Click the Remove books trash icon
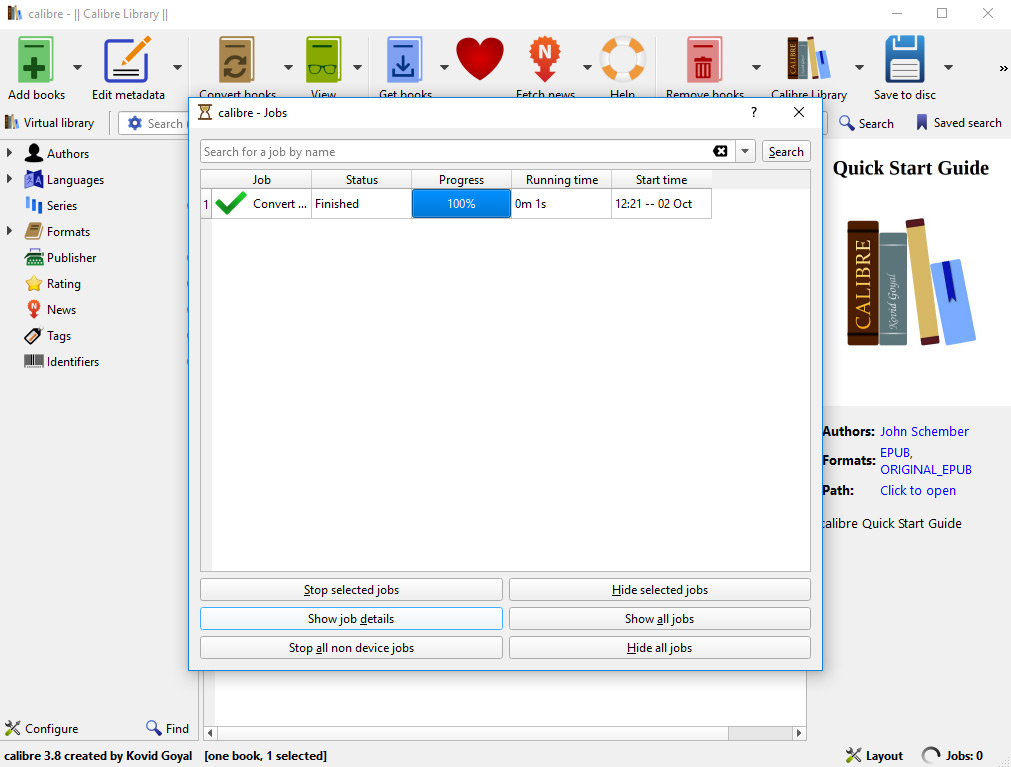This screenshot has height=767, width=1011. 704,59
